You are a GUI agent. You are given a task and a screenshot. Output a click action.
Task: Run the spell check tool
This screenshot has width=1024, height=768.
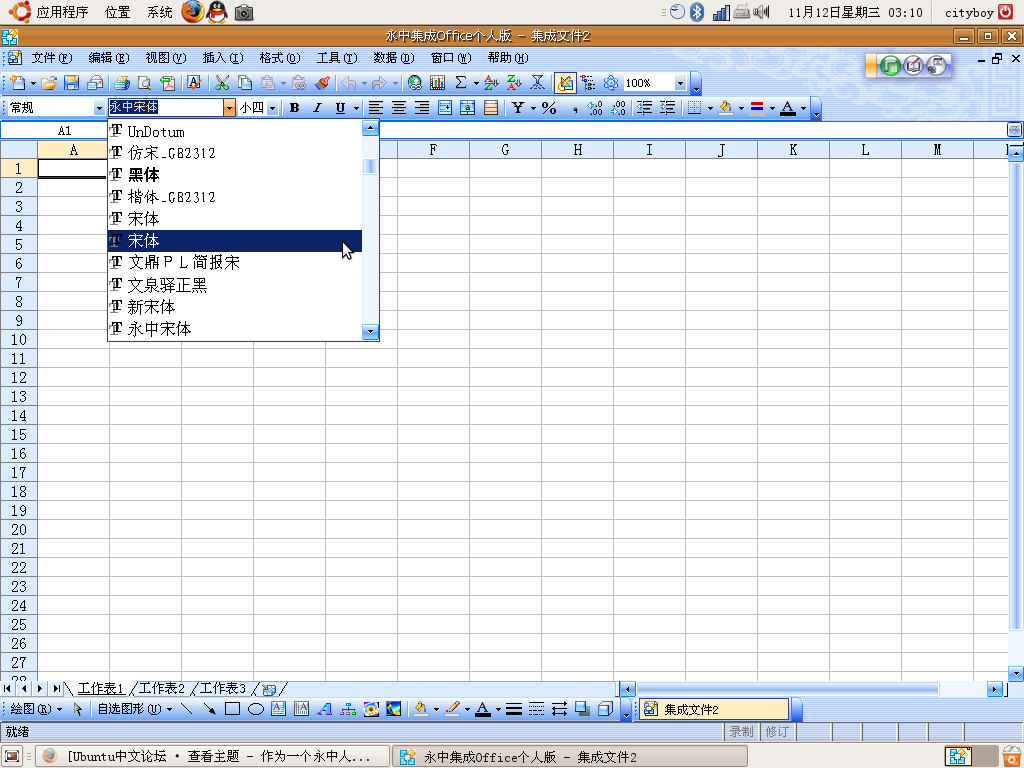pos(194,83)
